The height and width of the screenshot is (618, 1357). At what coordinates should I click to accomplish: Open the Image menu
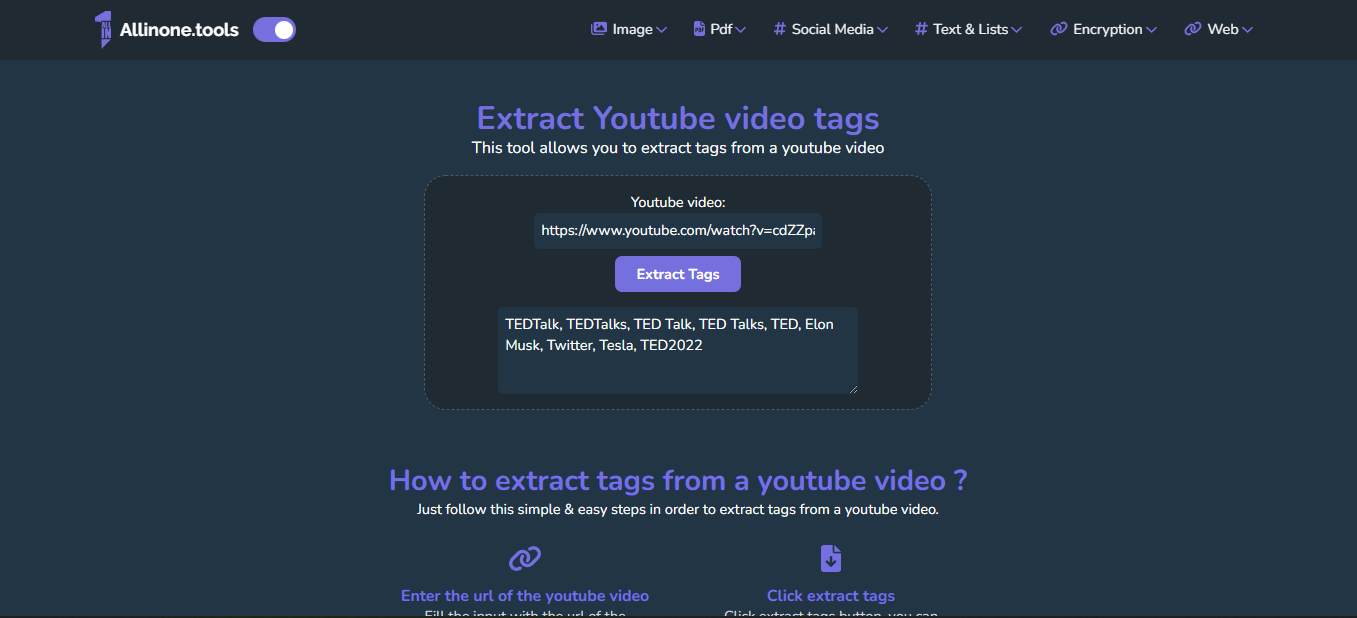point(629,29)
